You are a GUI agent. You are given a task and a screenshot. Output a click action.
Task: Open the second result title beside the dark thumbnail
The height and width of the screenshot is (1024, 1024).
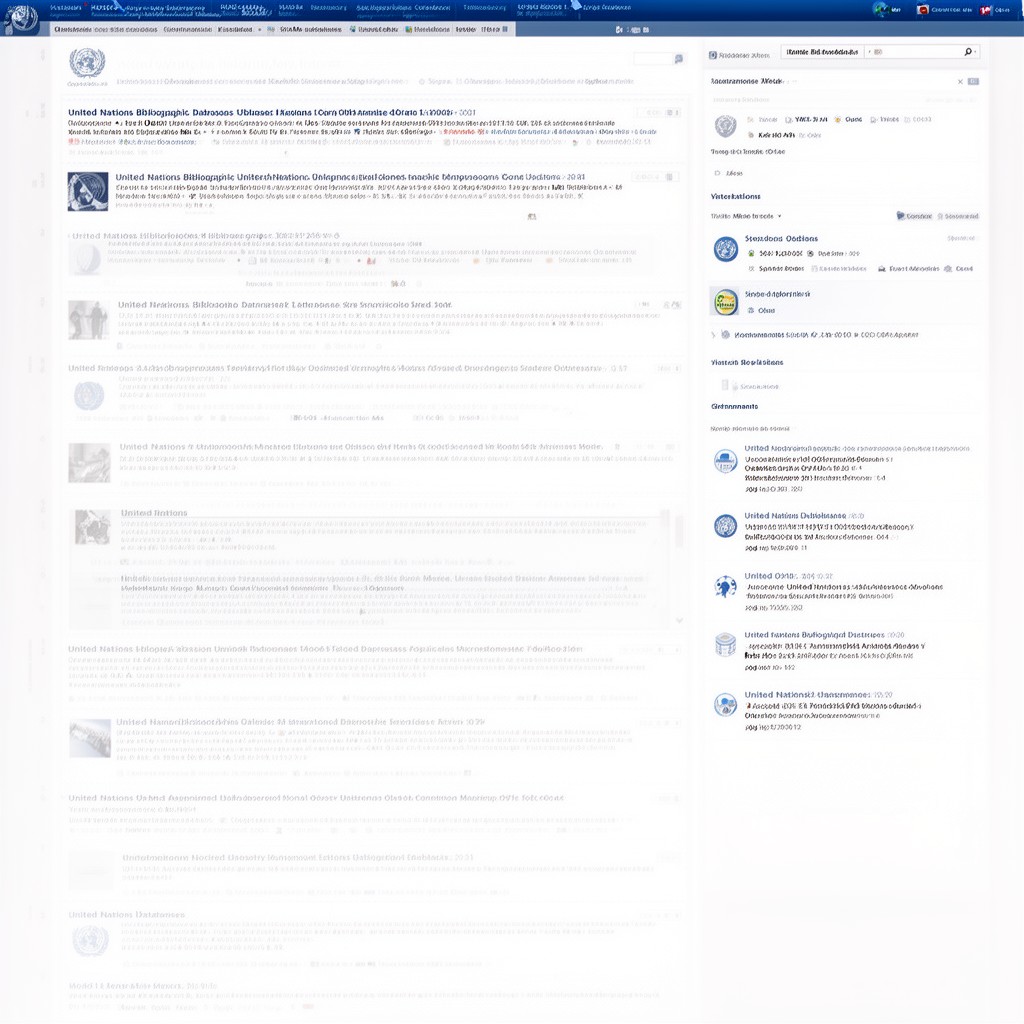pyautogui.click(x=350, y=177)
